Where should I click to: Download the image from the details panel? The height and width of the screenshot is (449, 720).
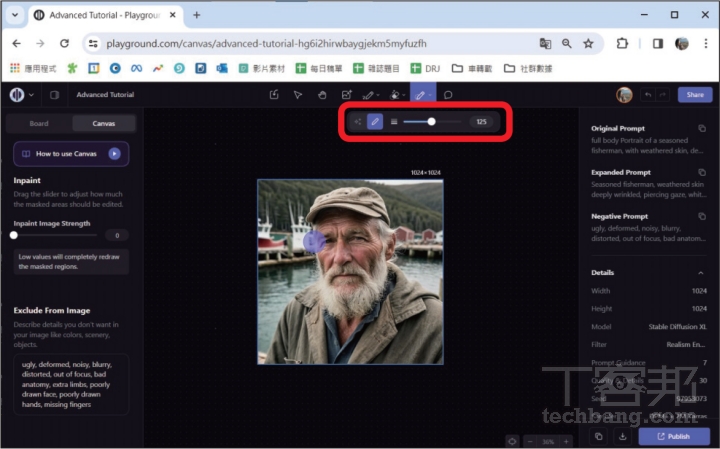[623, 436]
